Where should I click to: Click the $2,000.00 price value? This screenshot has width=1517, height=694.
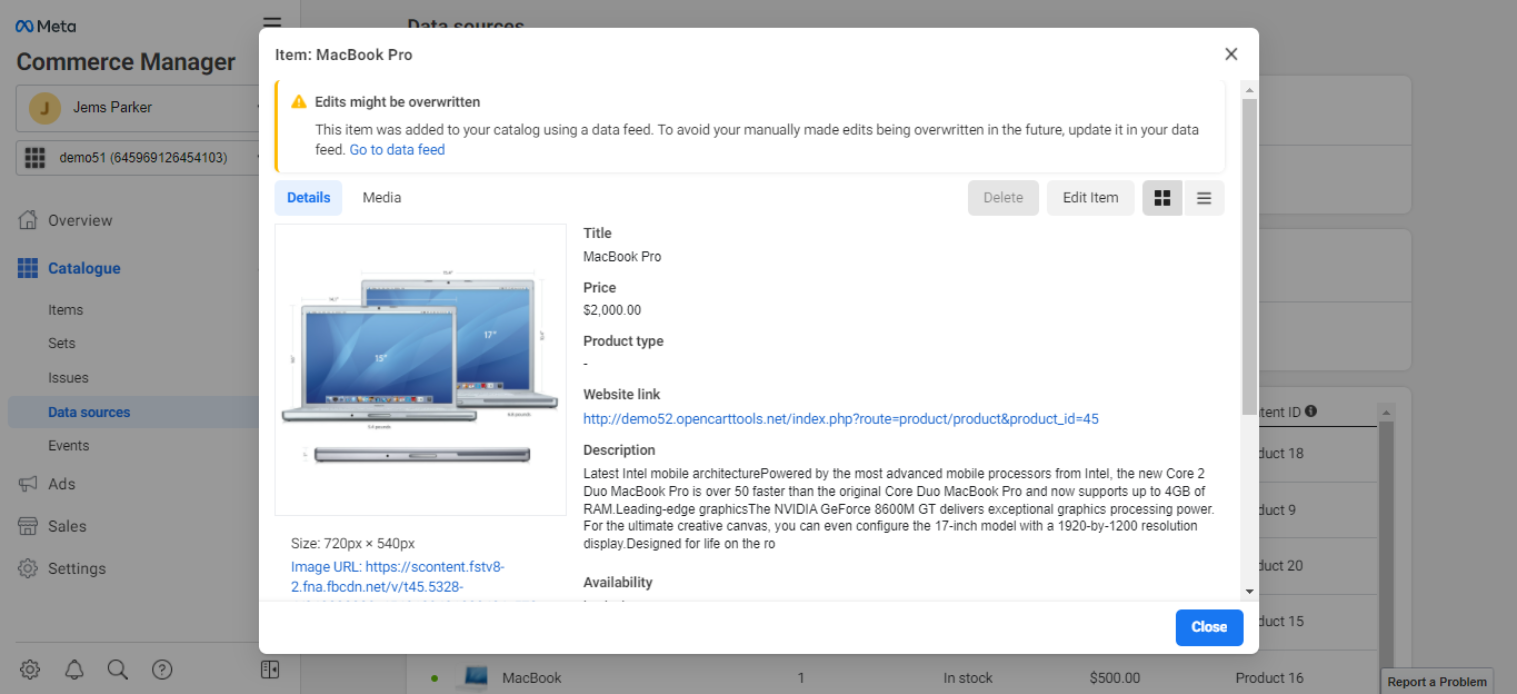click(612, 310)
